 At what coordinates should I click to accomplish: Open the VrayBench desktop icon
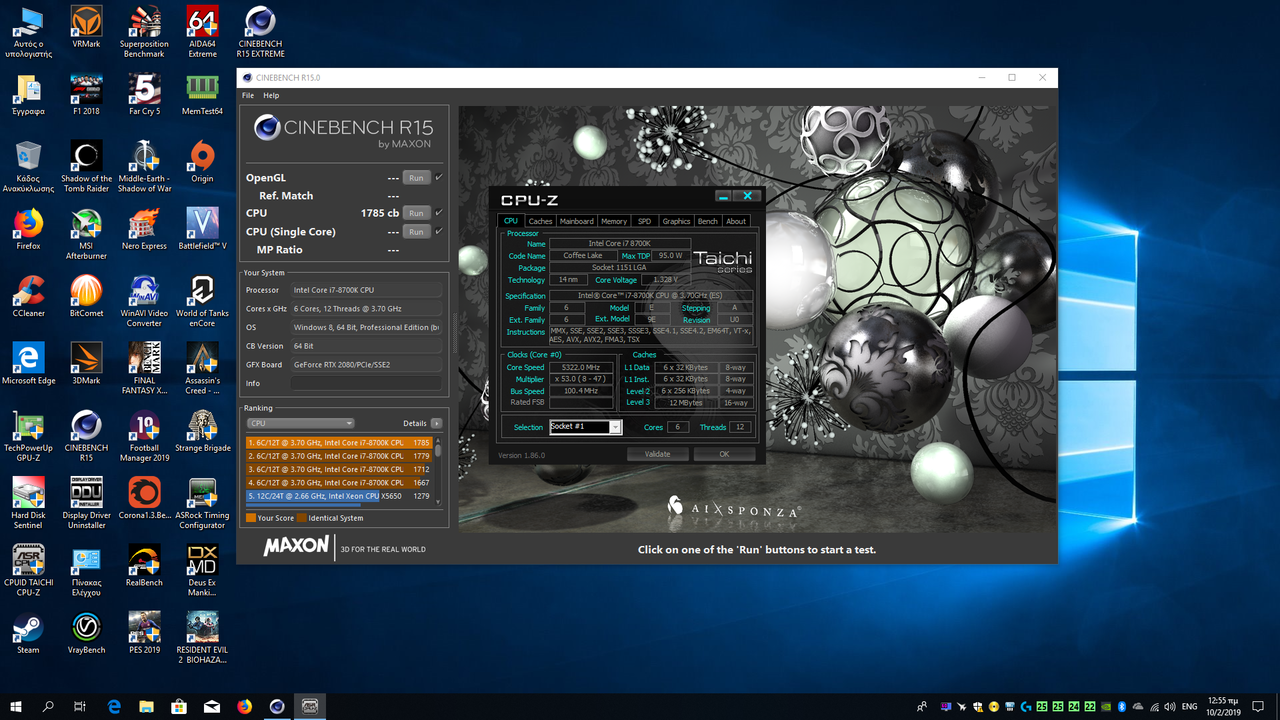(86, 632)
